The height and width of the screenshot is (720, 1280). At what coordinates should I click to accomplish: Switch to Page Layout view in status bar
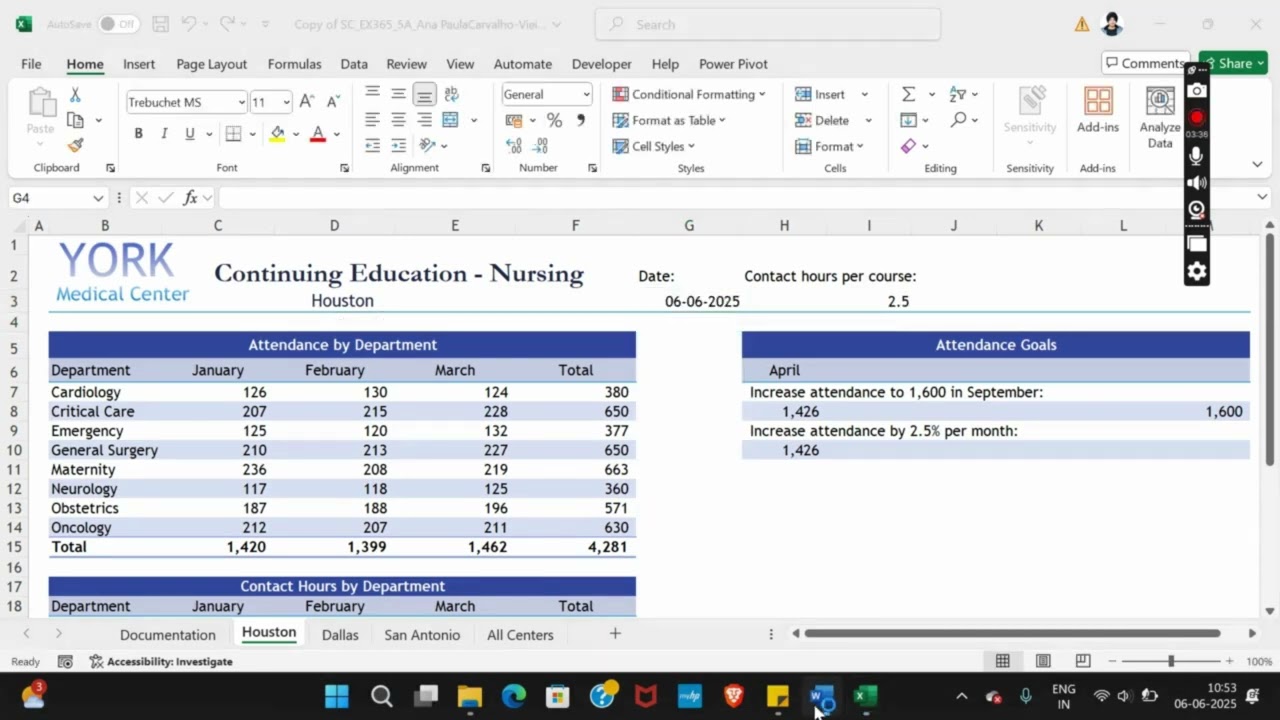pos(1043,661)
